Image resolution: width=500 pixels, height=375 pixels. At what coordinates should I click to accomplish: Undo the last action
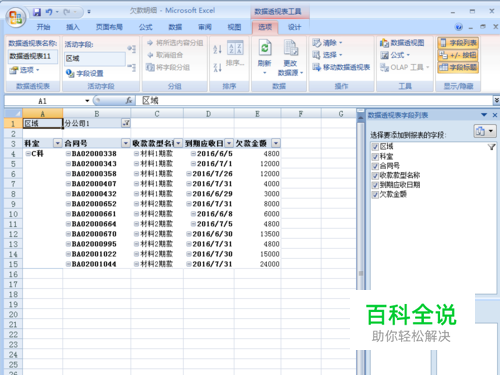pyautogui.click(x=49, y=12)
